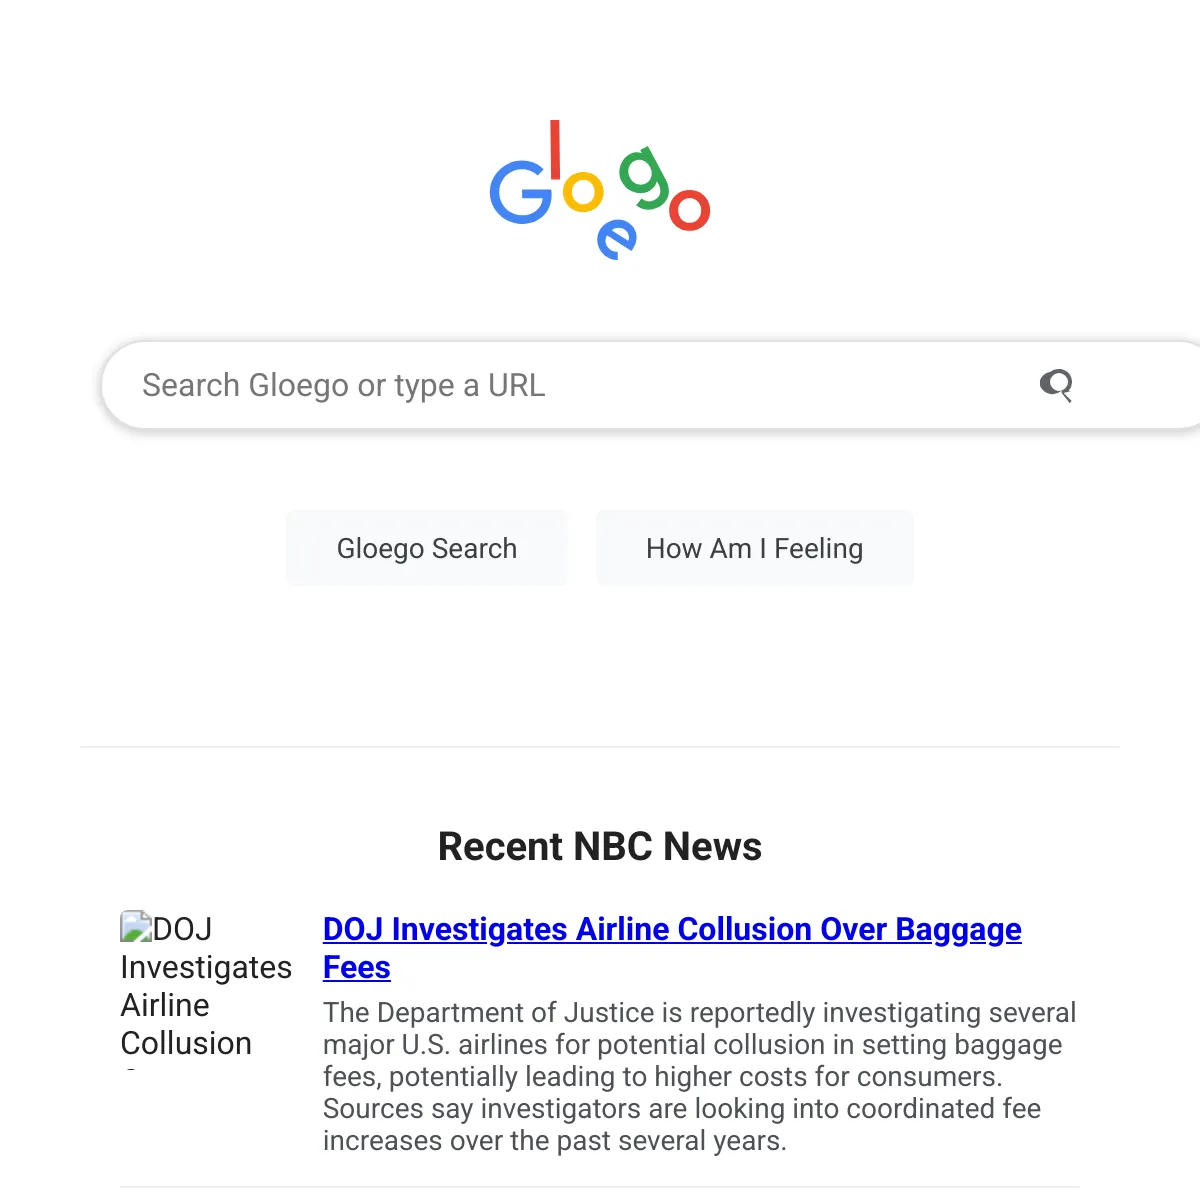
Task: Click the green g in the logo
Action: 643,178
